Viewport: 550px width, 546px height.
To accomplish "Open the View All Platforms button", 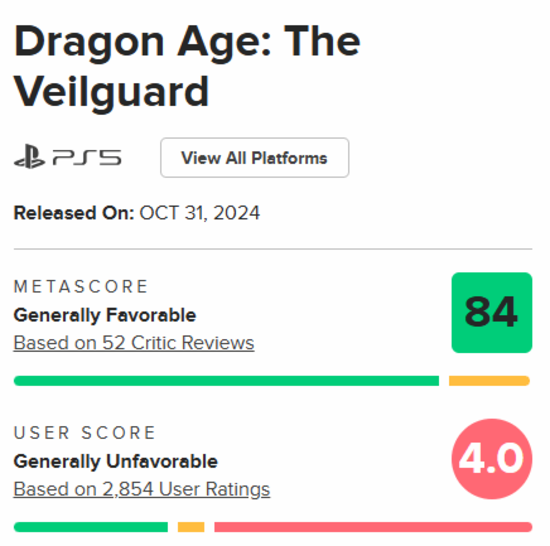I will pos(255,157).
